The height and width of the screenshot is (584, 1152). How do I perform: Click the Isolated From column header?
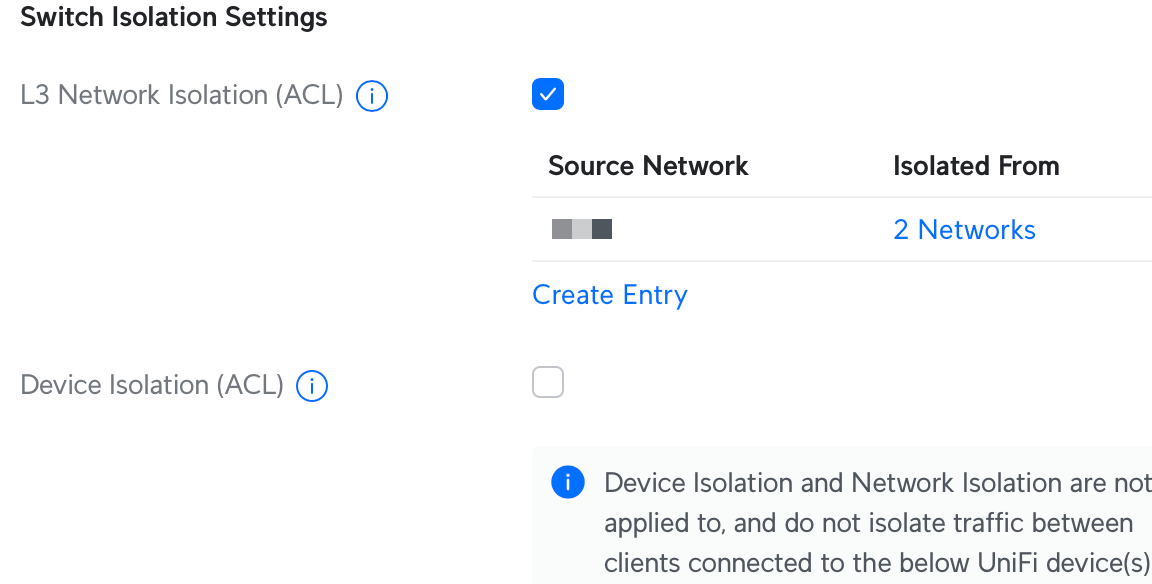tap(976, 165)
